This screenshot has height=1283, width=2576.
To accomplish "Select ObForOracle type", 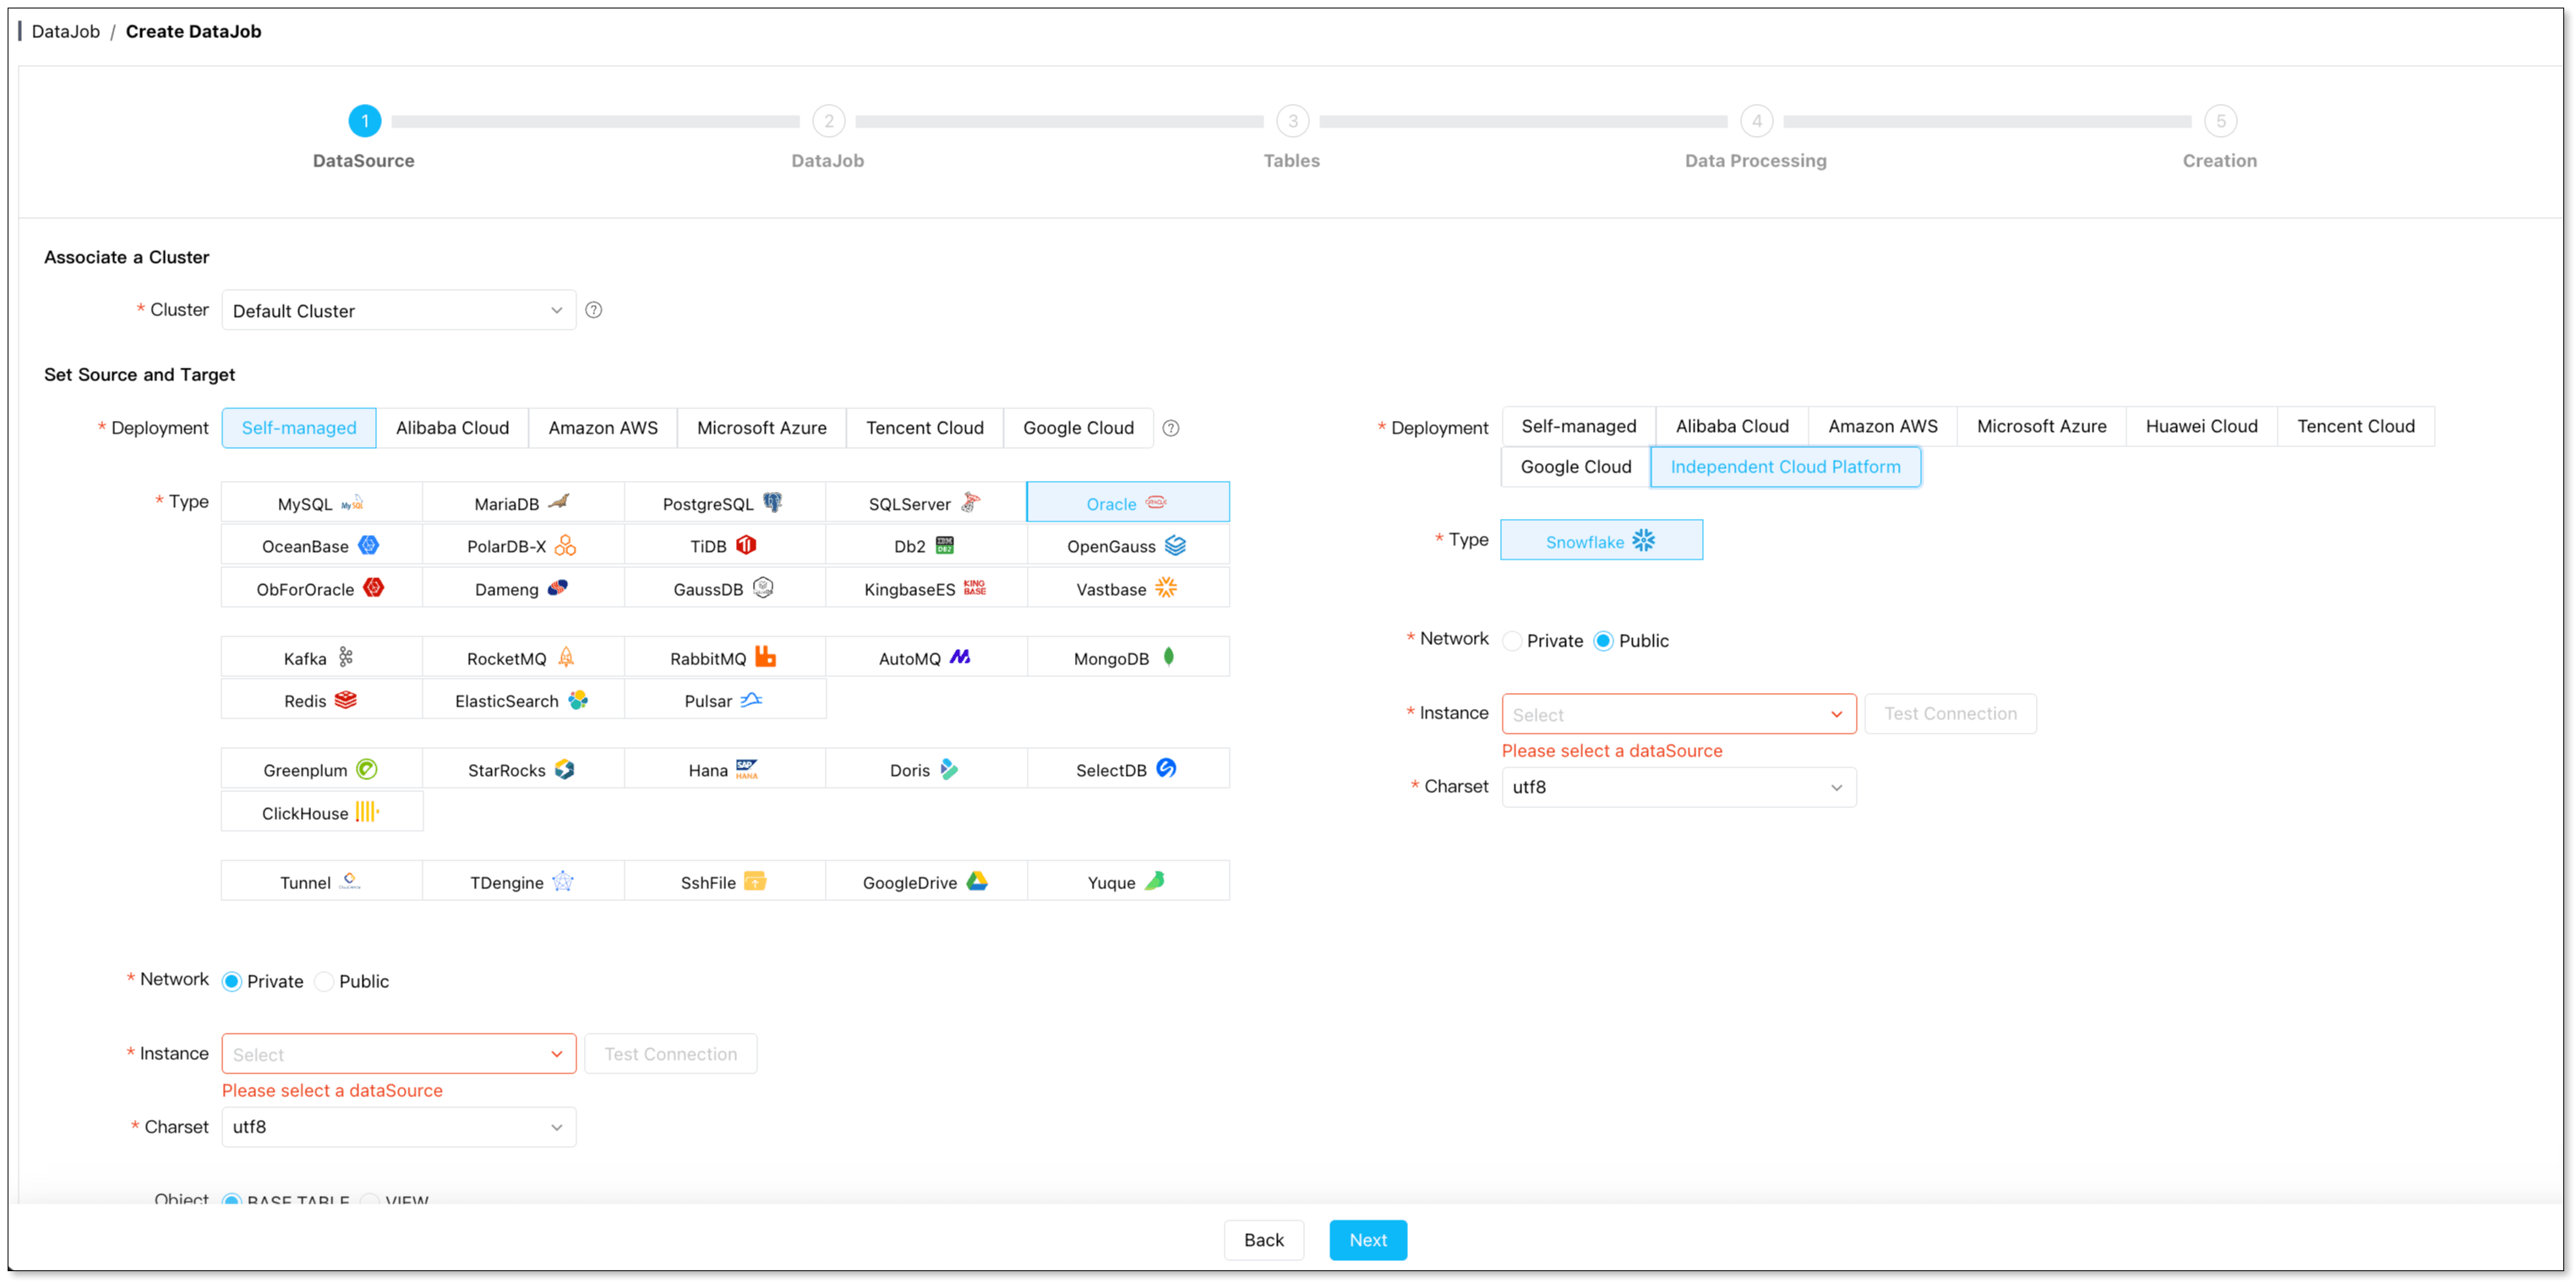I will click(x=321, y=589).
